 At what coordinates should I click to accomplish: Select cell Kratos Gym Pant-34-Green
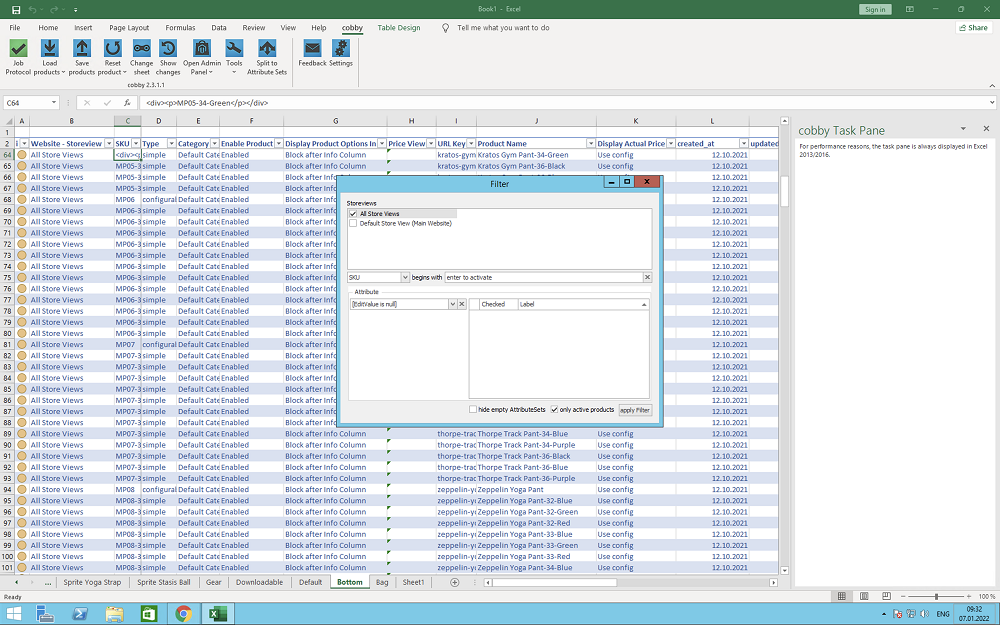(536, 155)
